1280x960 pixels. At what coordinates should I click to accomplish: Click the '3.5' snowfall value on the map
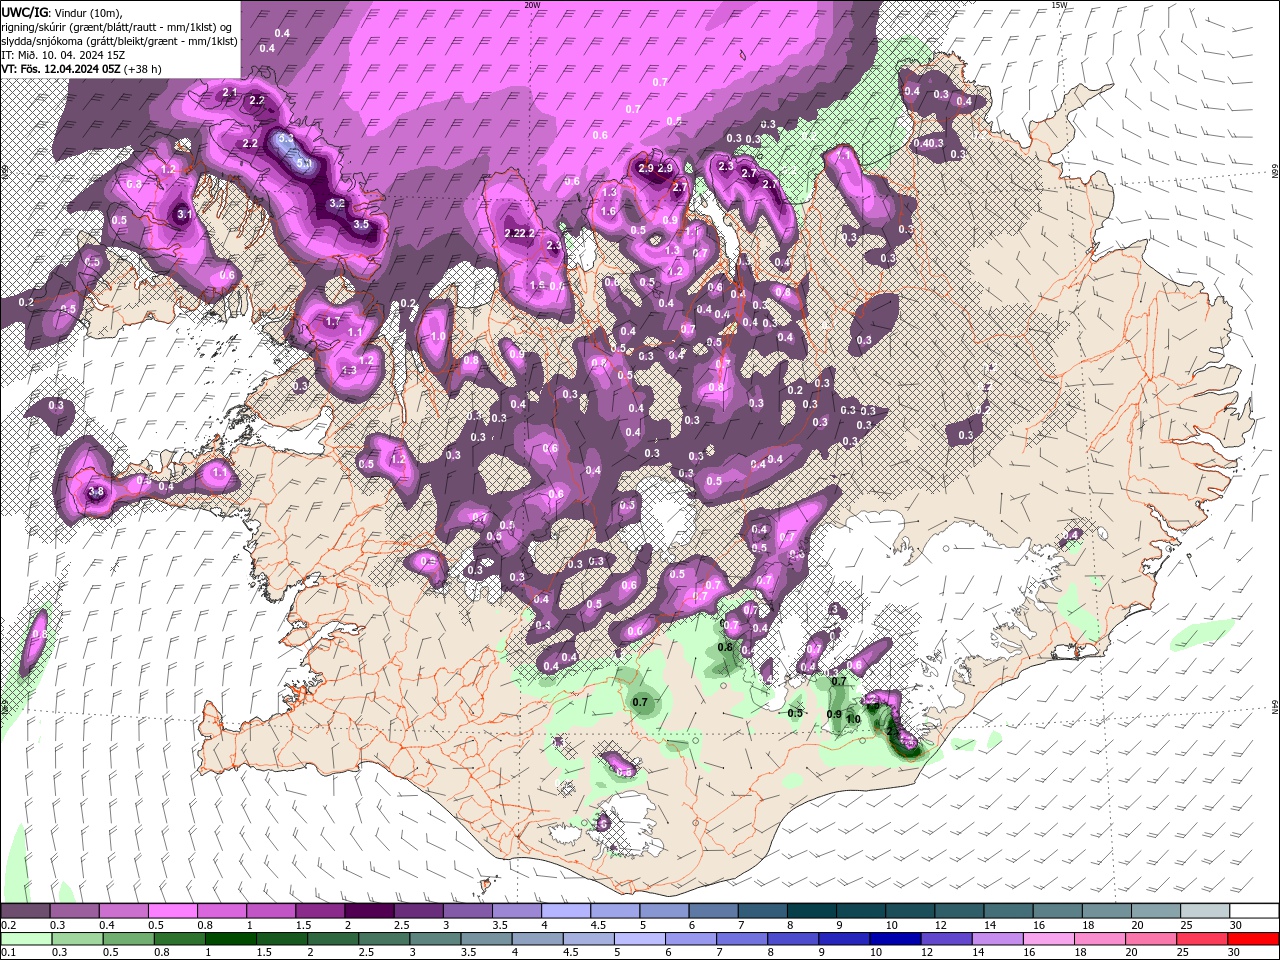pyautogui.click(x=361, y=225)
